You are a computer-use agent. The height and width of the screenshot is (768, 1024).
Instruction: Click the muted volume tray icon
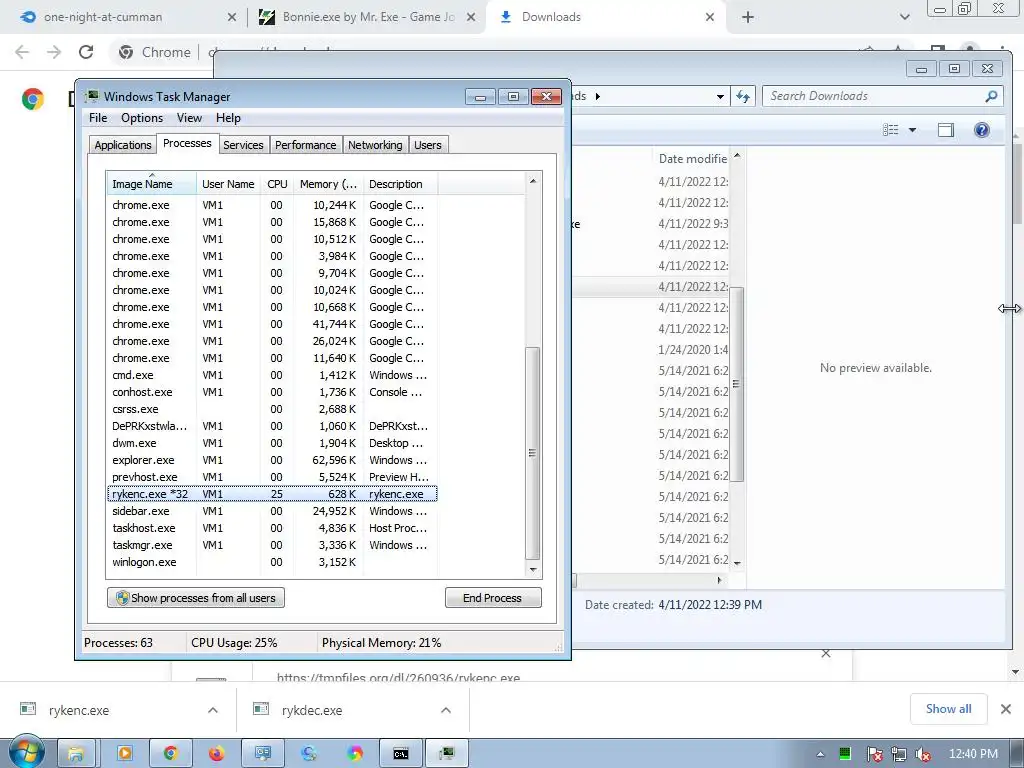coord(923,754)
